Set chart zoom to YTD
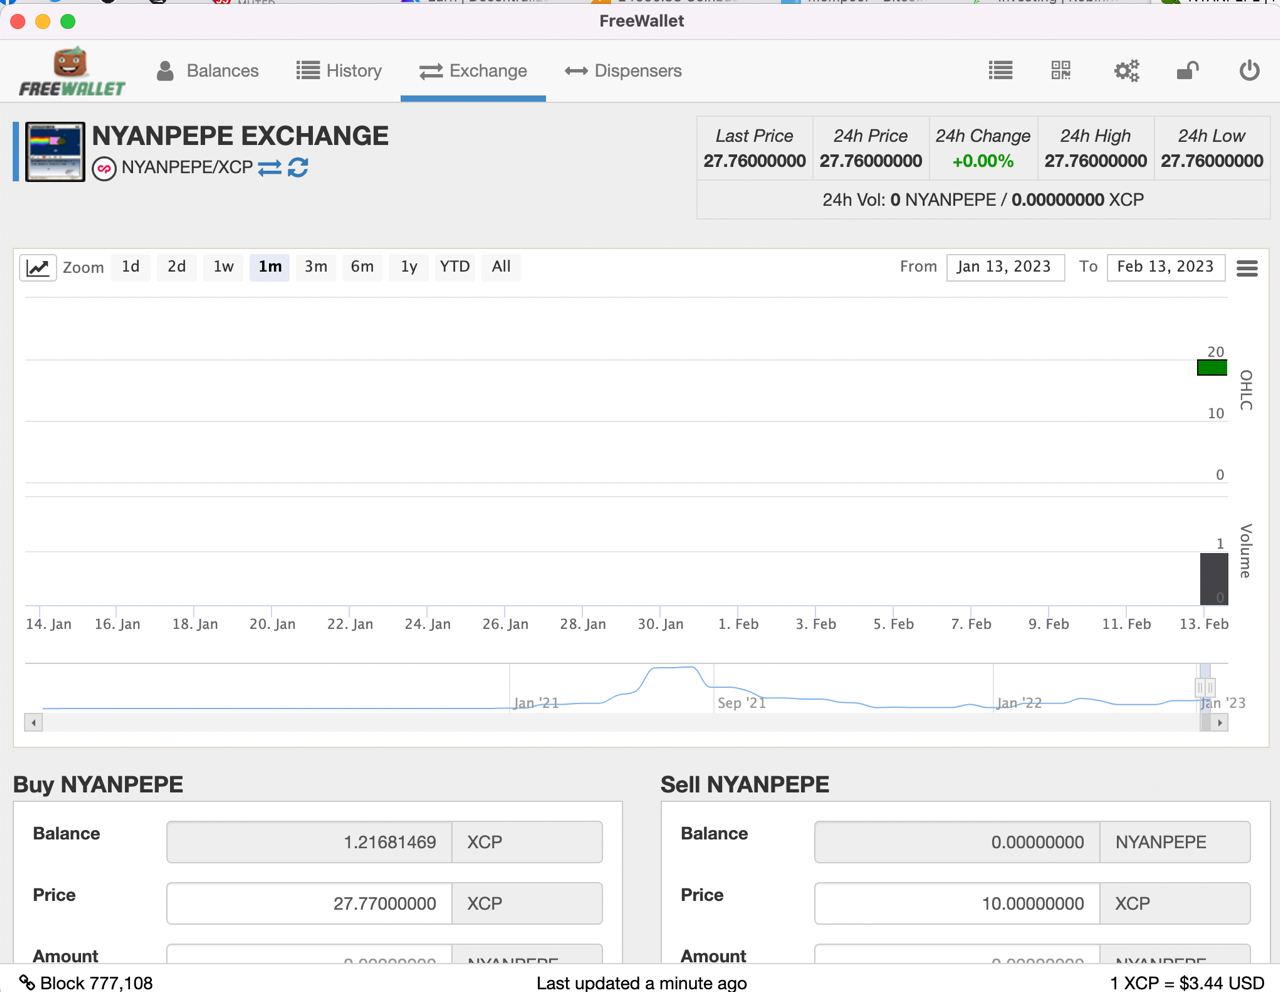Screen dimensions: 1280x992 click(455, 267)
